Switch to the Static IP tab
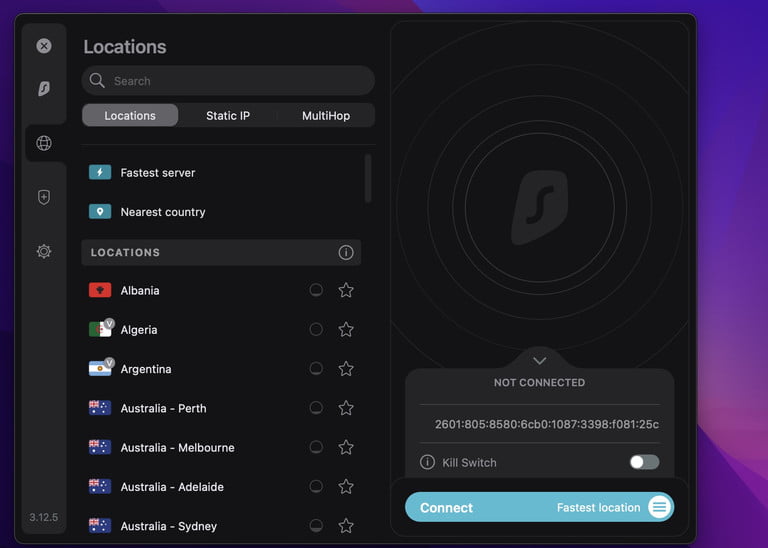This screenshot has width=768, height=548. [228, 116]
